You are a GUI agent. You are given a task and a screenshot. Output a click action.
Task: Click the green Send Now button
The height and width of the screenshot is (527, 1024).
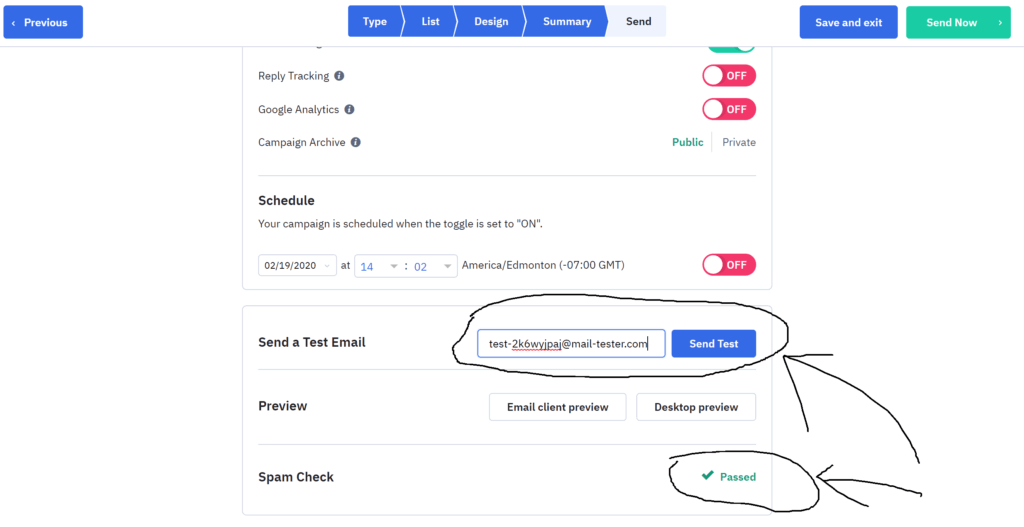point(958,22)
